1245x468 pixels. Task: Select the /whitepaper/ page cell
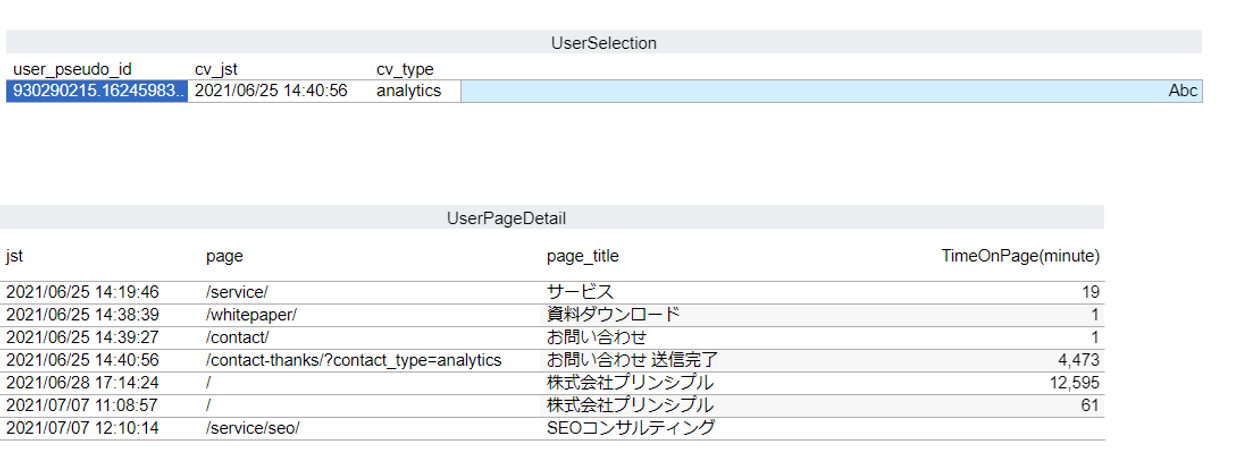(251, 314)
